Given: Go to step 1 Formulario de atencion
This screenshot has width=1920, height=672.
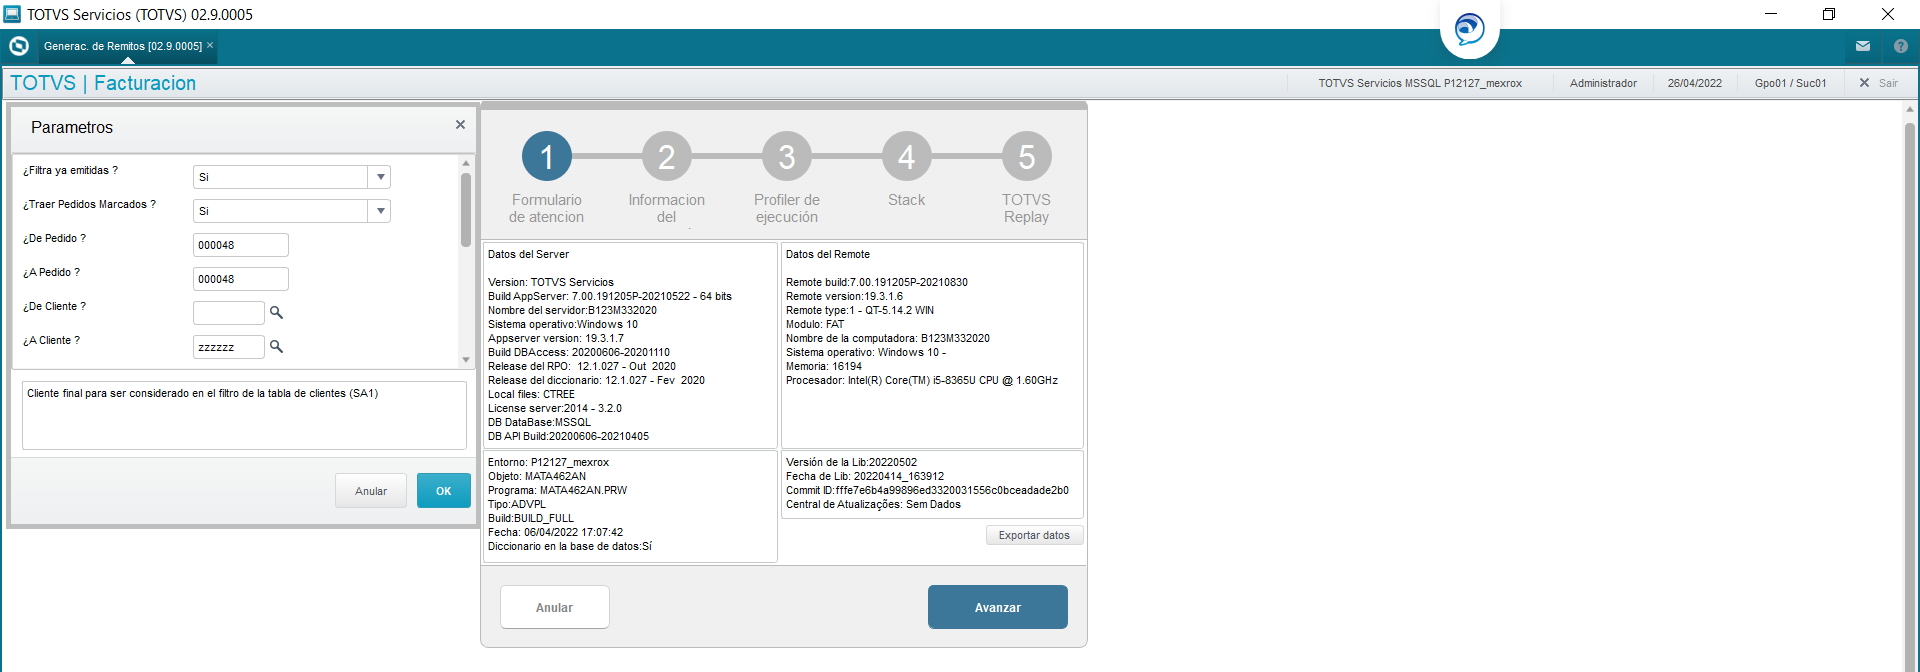Looking at the screenshot, I should coord(547,157).
